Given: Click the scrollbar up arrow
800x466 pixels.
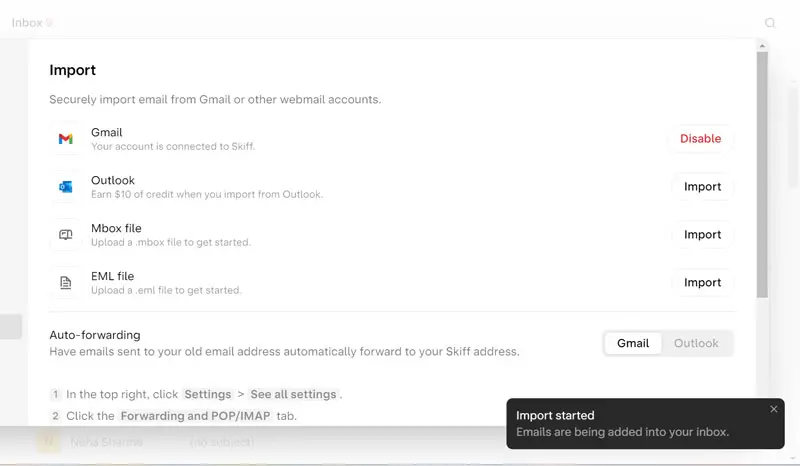Looking at the screenshot, I should (762, 46).
